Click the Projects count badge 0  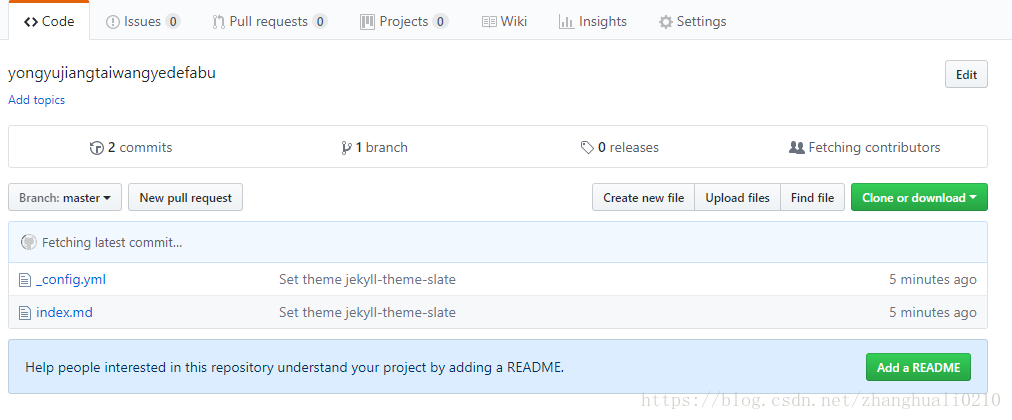pos(440,21)
